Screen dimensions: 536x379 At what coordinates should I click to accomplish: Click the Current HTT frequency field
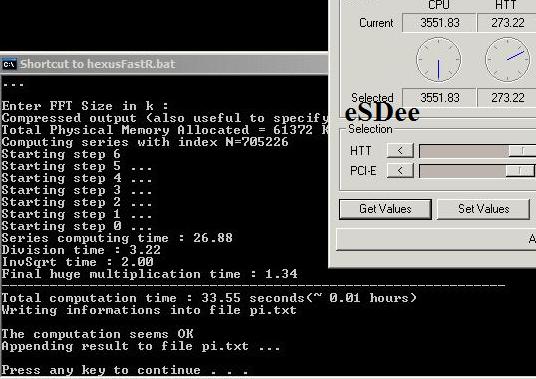pos(507,23)
